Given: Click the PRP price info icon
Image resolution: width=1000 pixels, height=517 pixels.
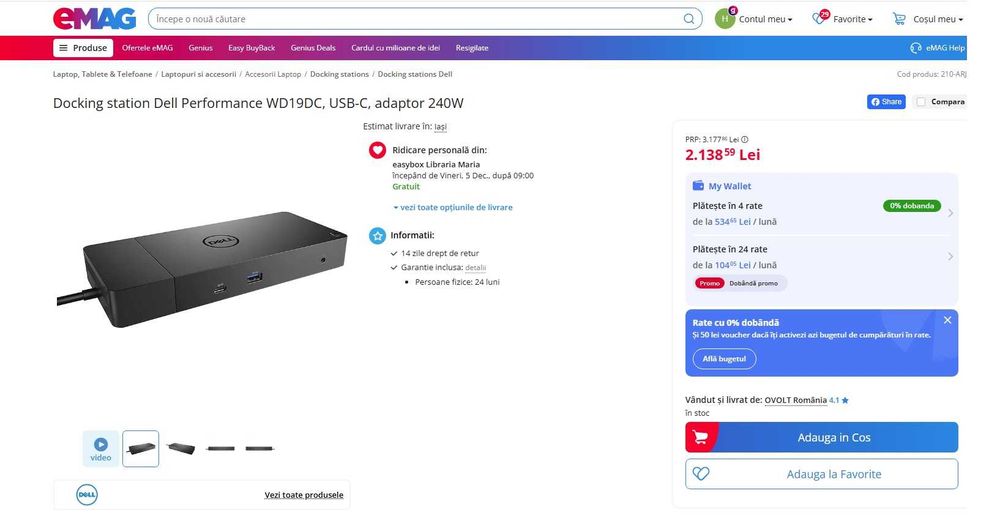Looking at the screenshot, I should point(745,140).
